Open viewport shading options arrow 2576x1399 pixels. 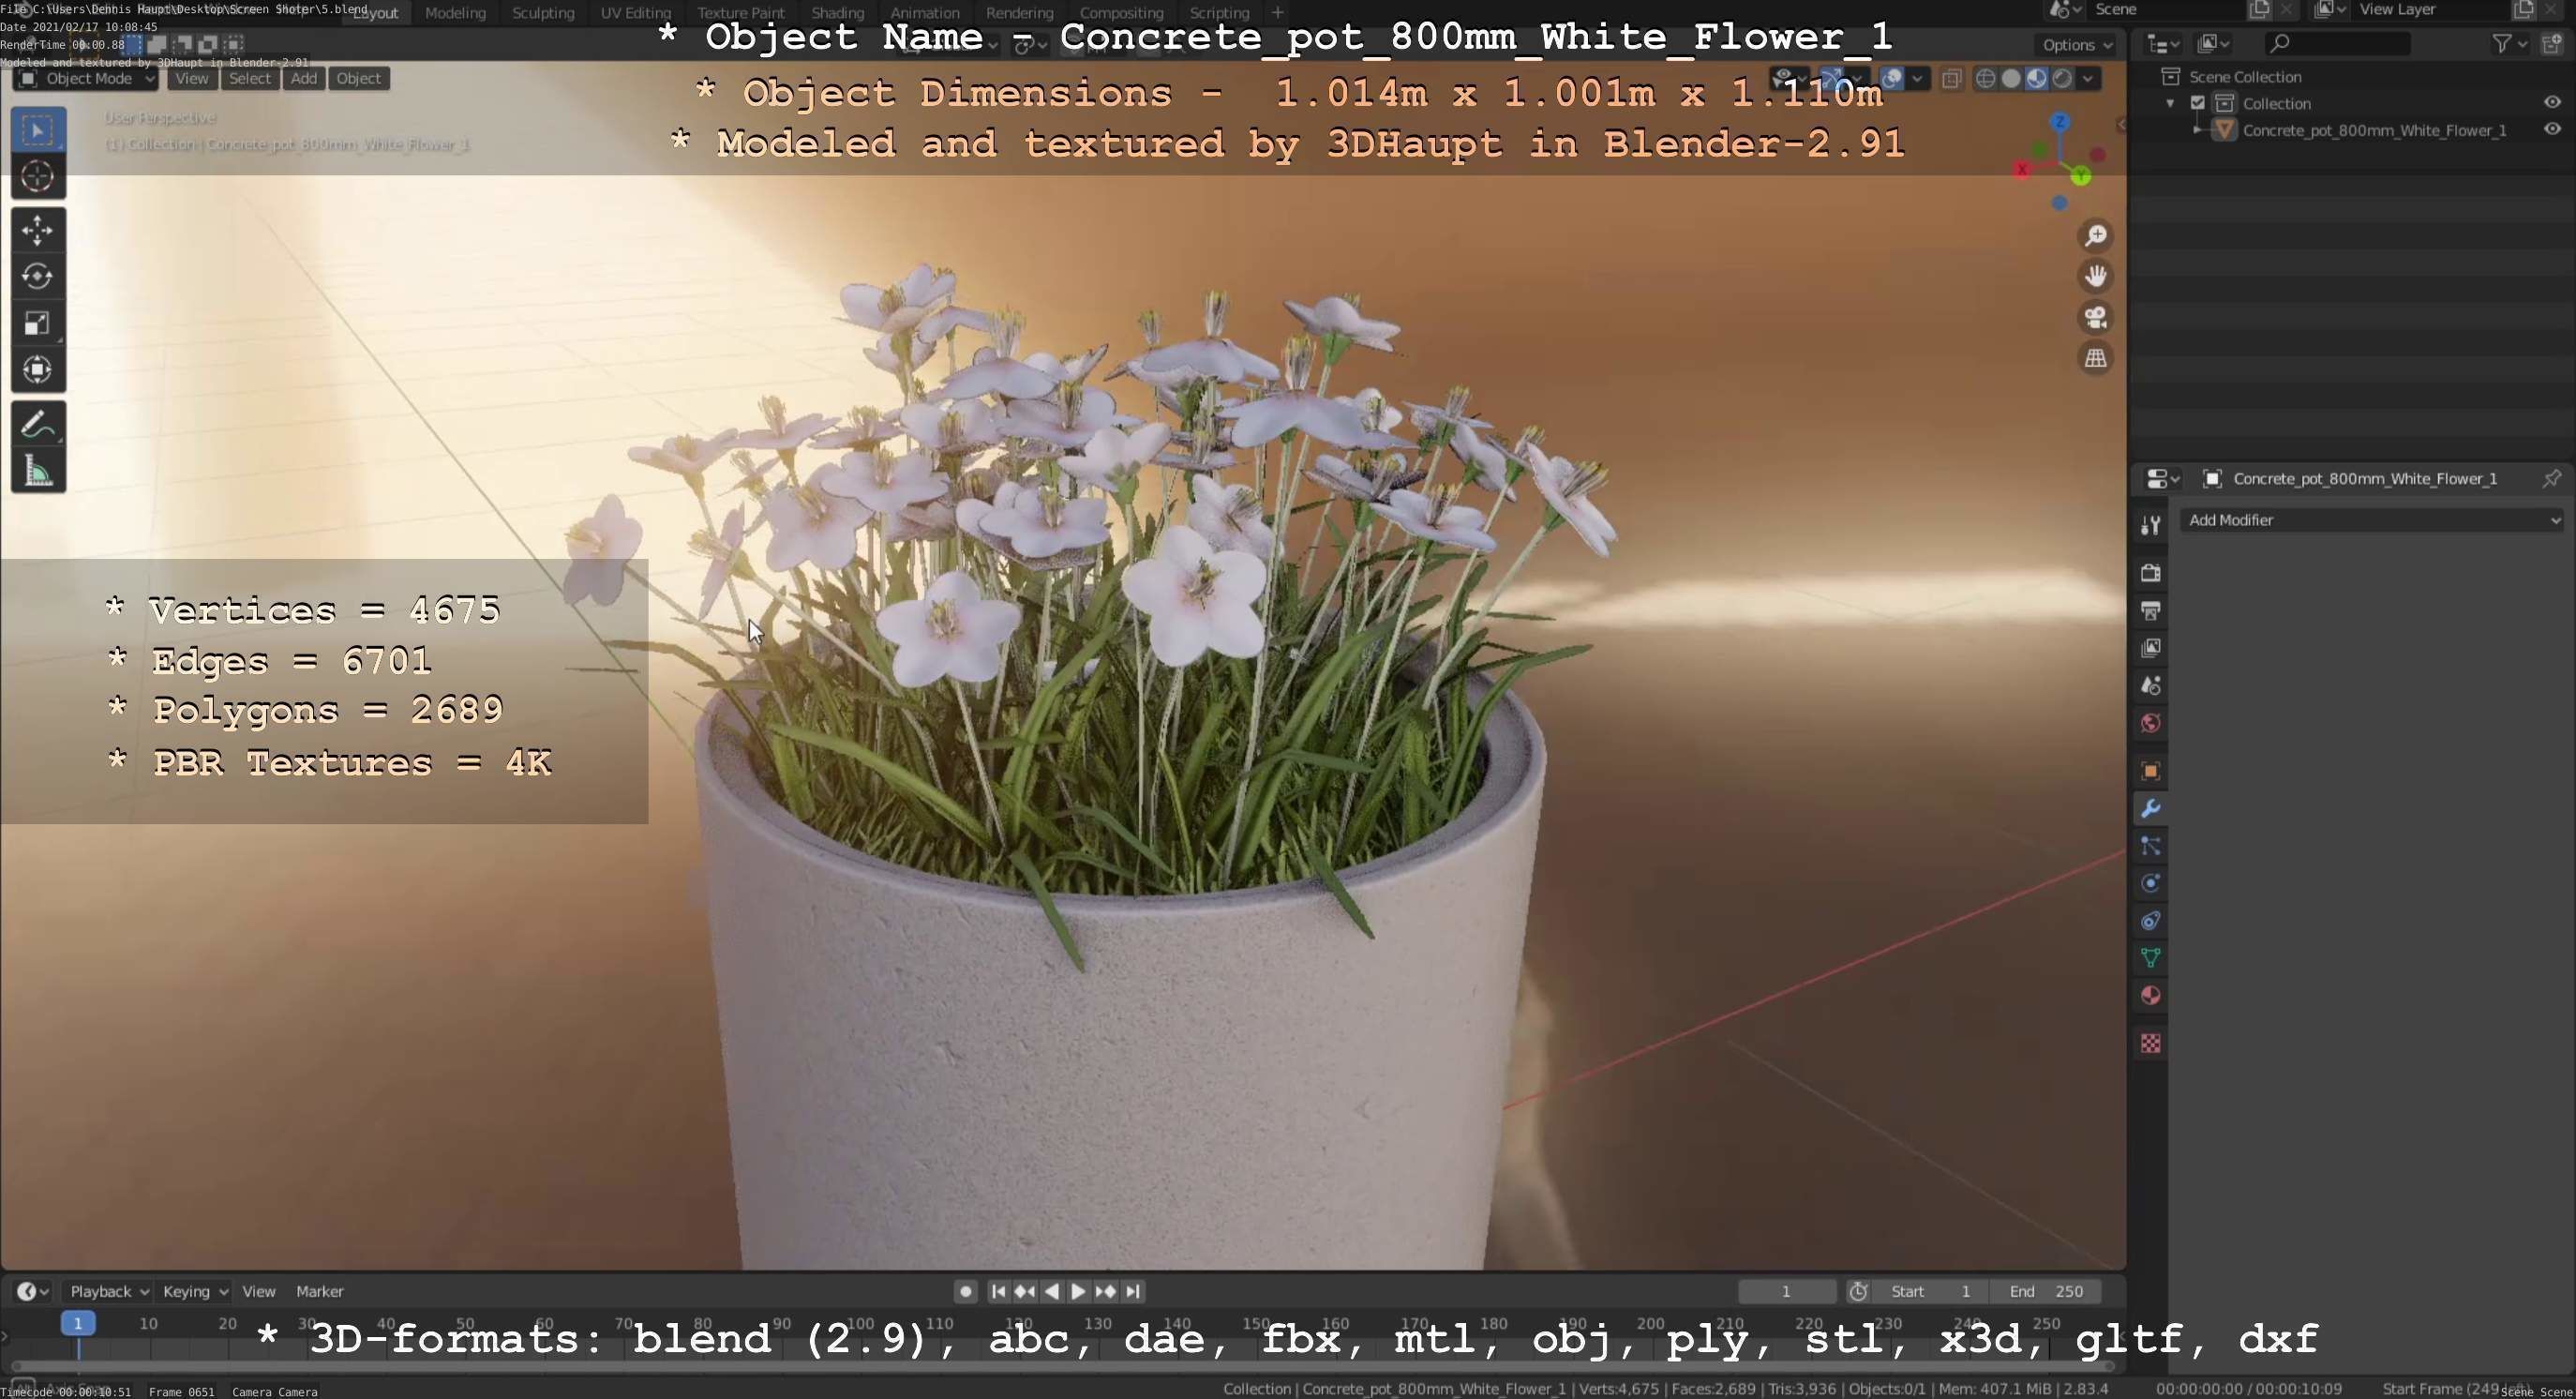pos(2088,79)
